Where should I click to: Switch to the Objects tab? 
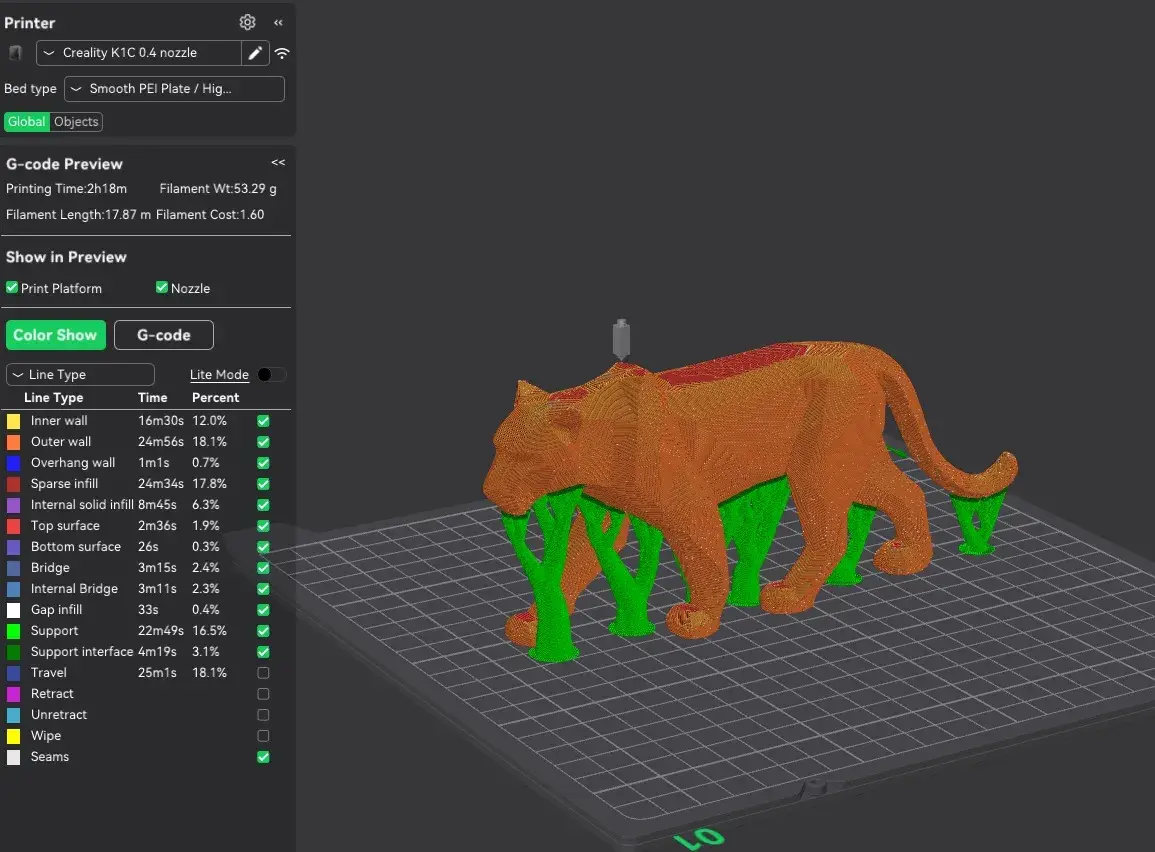tap(75, 121)
